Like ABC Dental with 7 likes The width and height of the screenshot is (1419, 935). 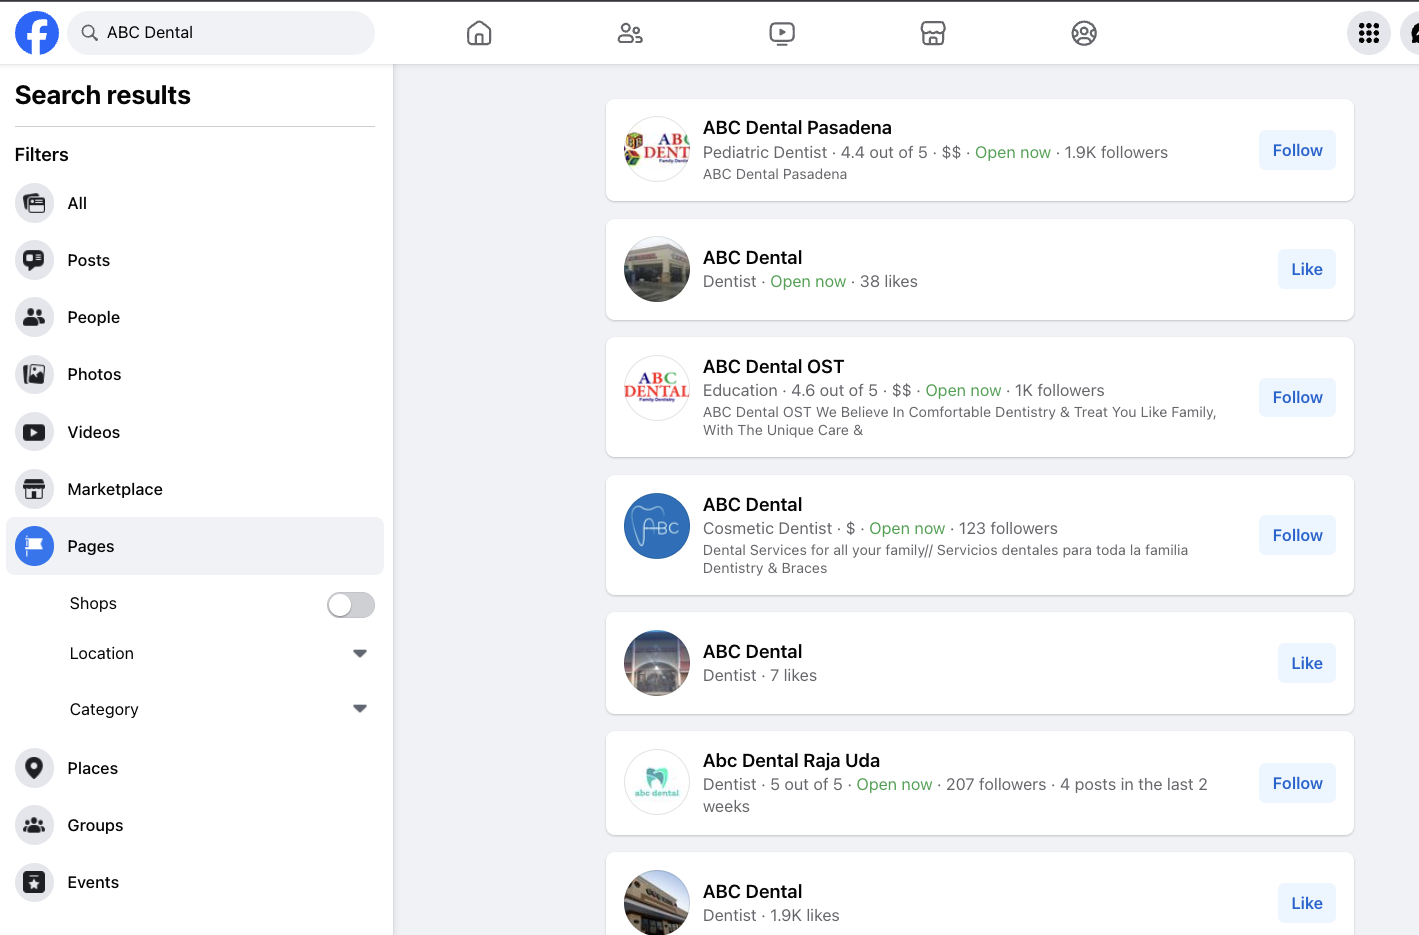click(1307, 663)
